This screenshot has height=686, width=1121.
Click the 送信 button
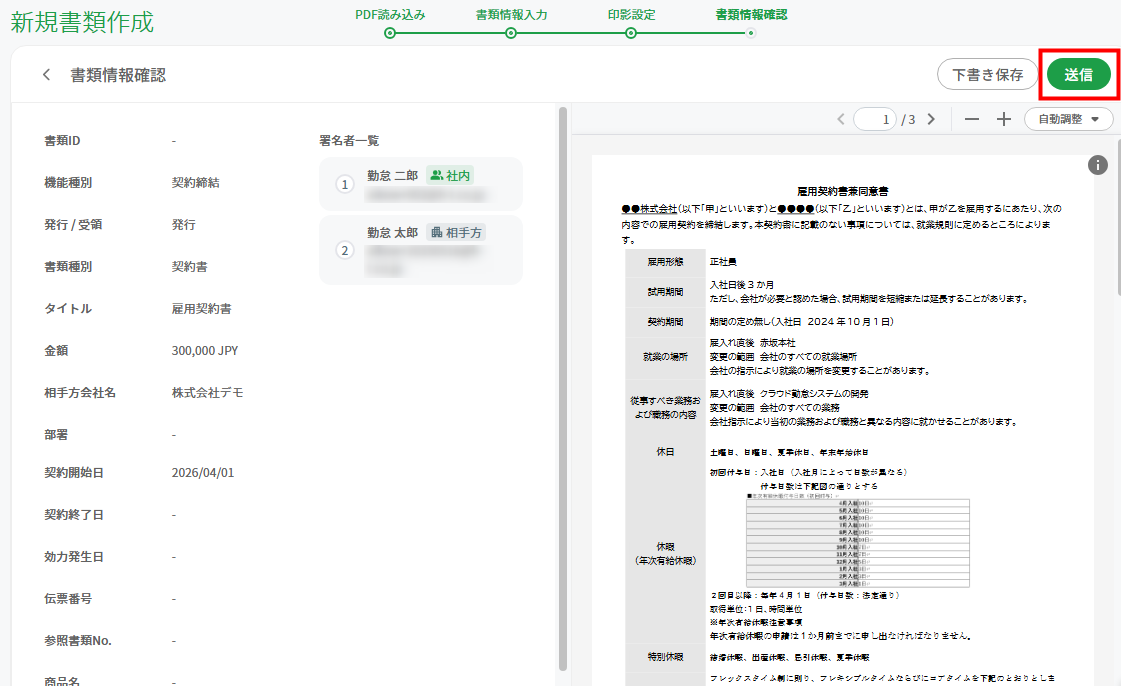1078,74
